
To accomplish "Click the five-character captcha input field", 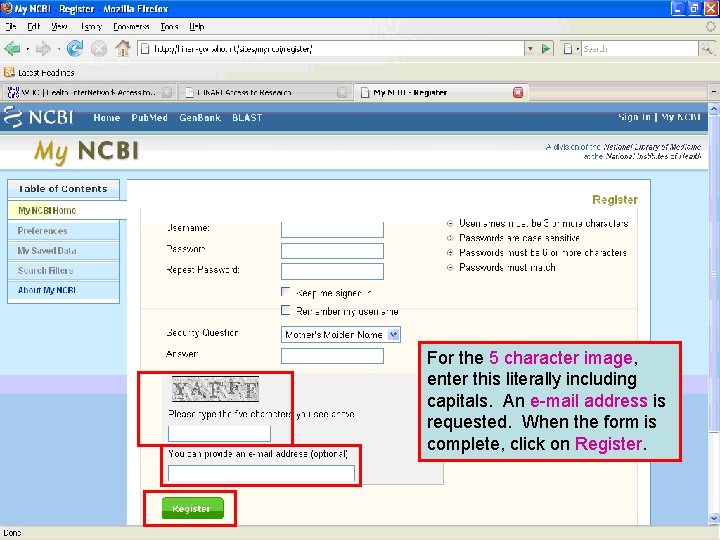I will [x=219, y=433].
